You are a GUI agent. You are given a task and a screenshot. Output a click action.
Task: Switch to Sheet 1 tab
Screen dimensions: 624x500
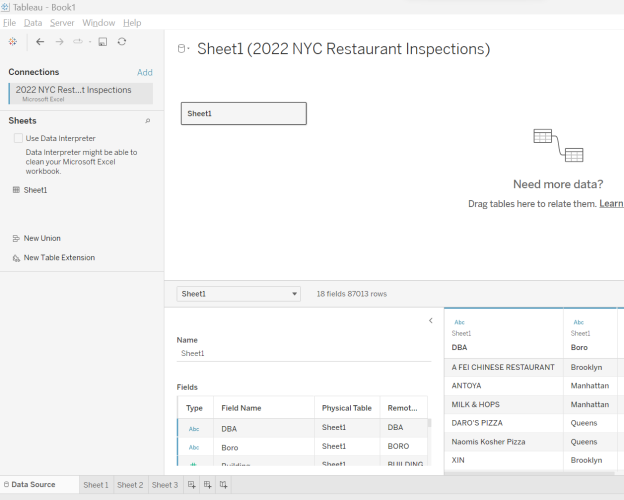pos(96,485)
